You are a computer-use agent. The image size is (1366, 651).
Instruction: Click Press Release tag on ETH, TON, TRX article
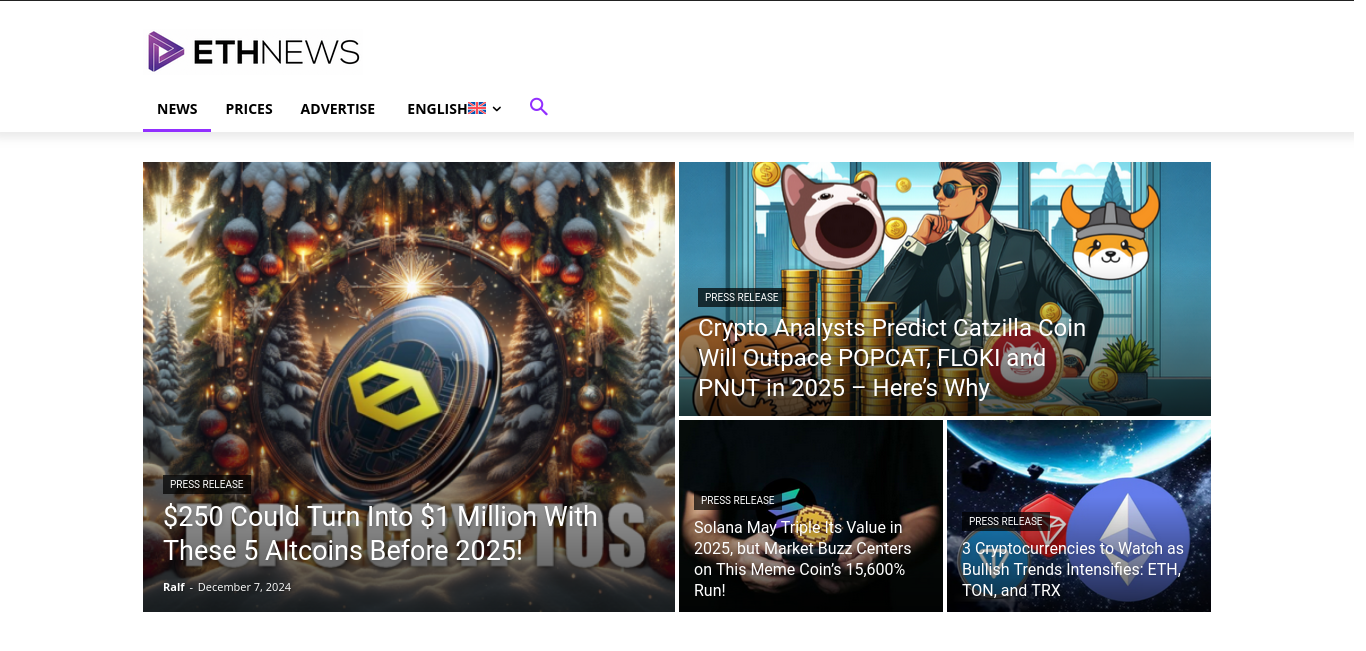coord(1006,521)
